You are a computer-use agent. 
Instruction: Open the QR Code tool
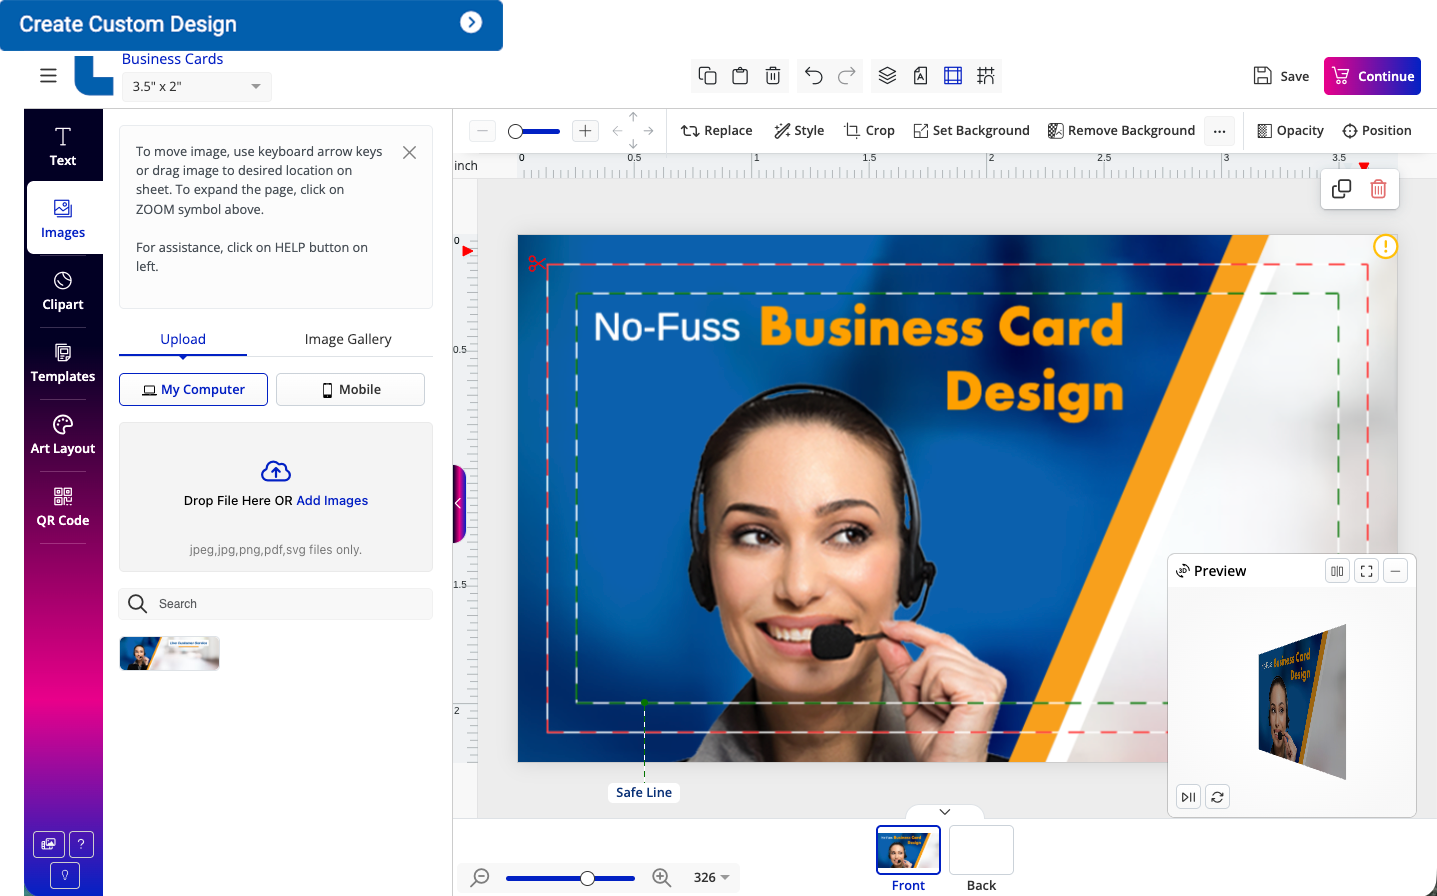pyautogui.click(x=63, y=506)
